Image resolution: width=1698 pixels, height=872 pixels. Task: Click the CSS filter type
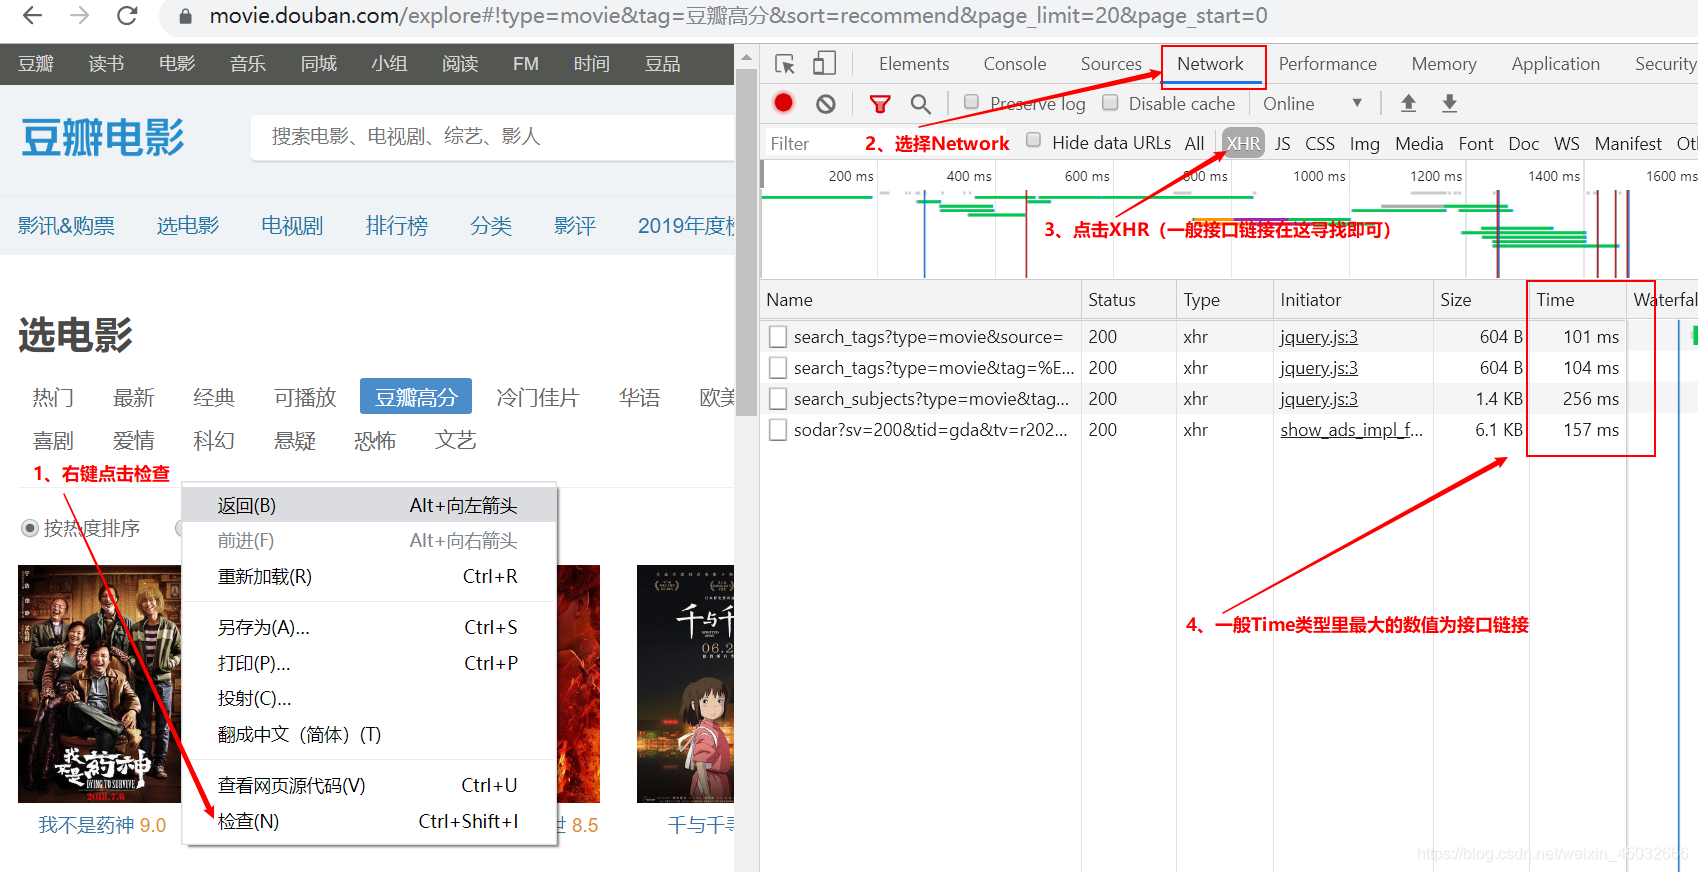pos(1320,143)
